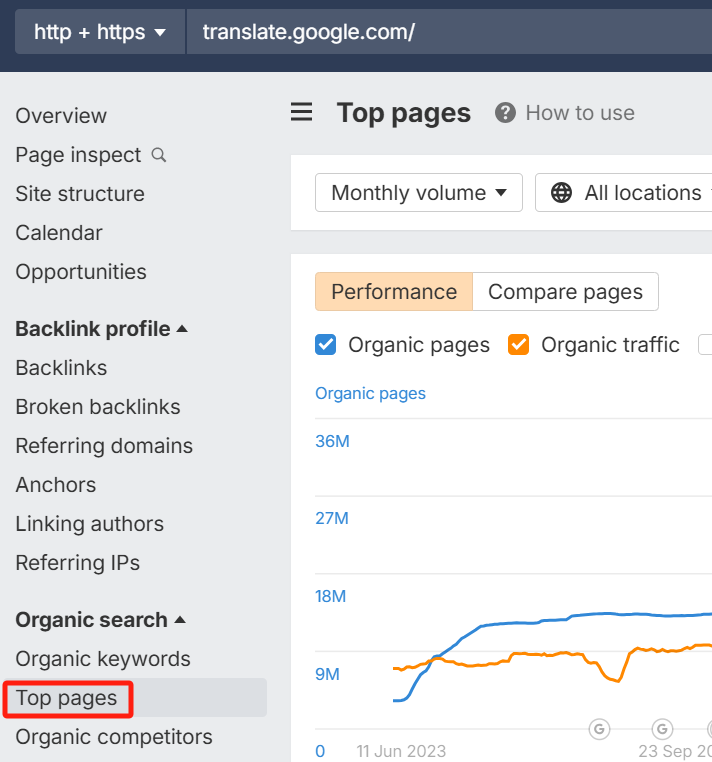Viewport: 712px width, 762px height.
Task: Open the Monthly volume dropdown
Action: pyautogui.click(x=418, y=193)
